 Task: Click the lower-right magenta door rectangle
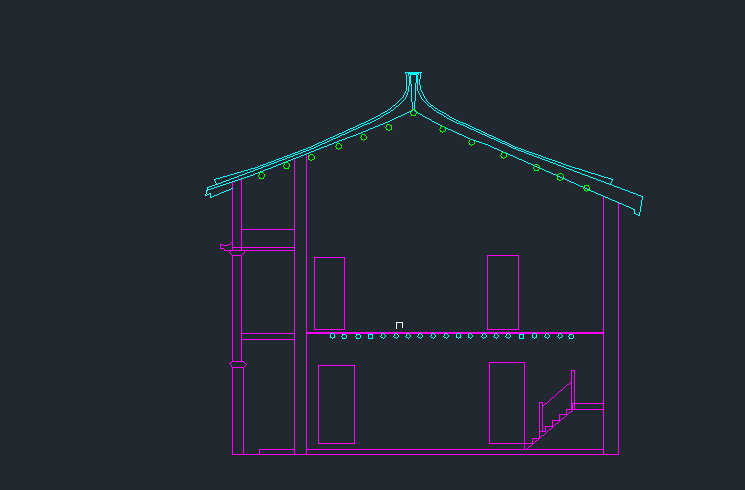[507, 403]
